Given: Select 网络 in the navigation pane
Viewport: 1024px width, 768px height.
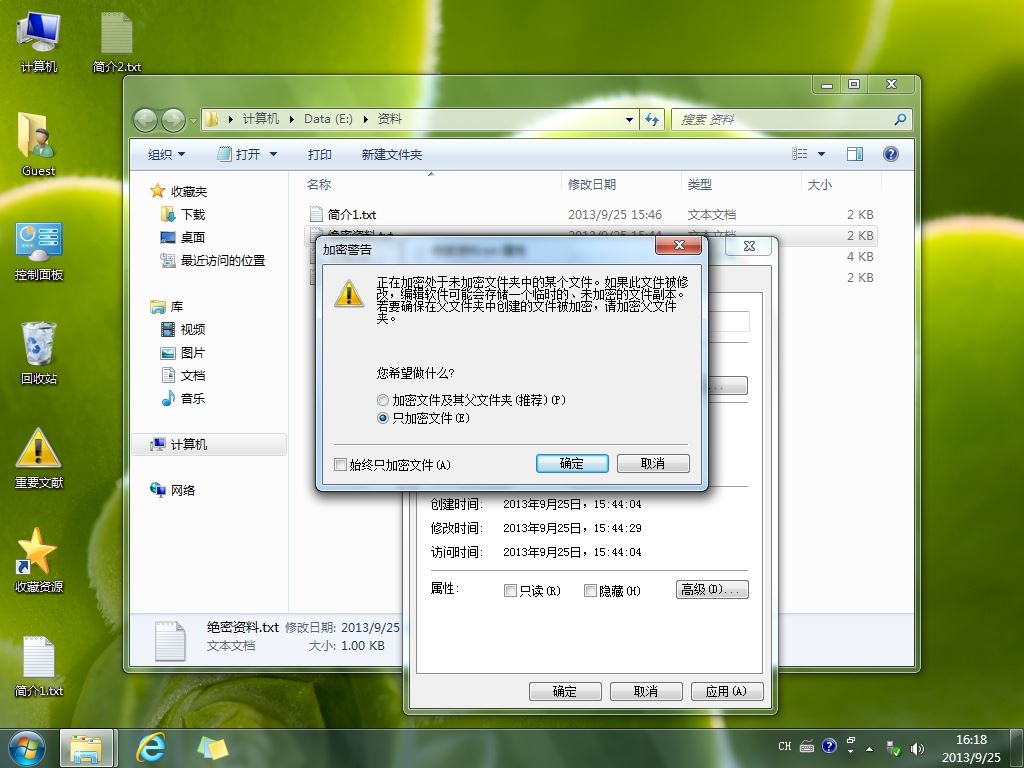Looking at the screenshot, I should pyautogui.click(x=172, y=490).
